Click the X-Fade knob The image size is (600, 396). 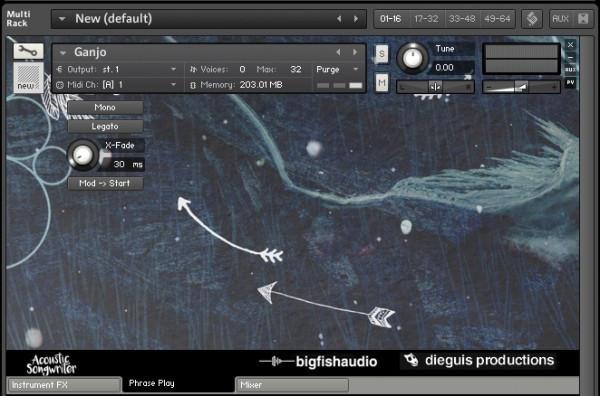point(83,155)
